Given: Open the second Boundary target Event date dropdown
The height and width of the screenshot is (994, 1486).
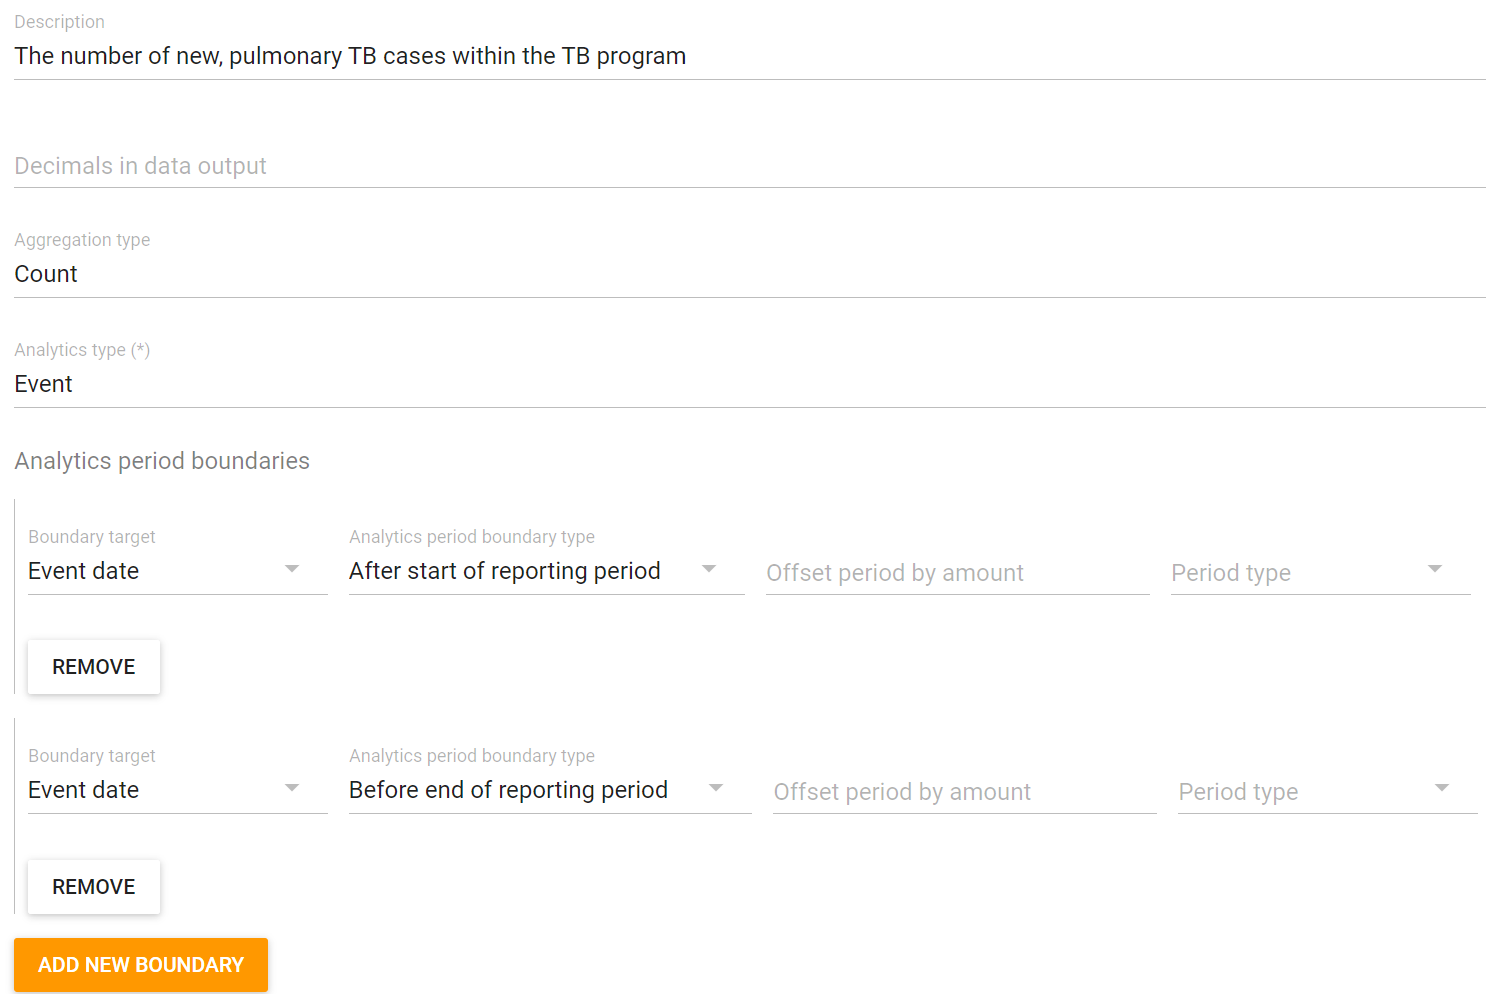Looking at the screenshot, I should pos(178,790).
